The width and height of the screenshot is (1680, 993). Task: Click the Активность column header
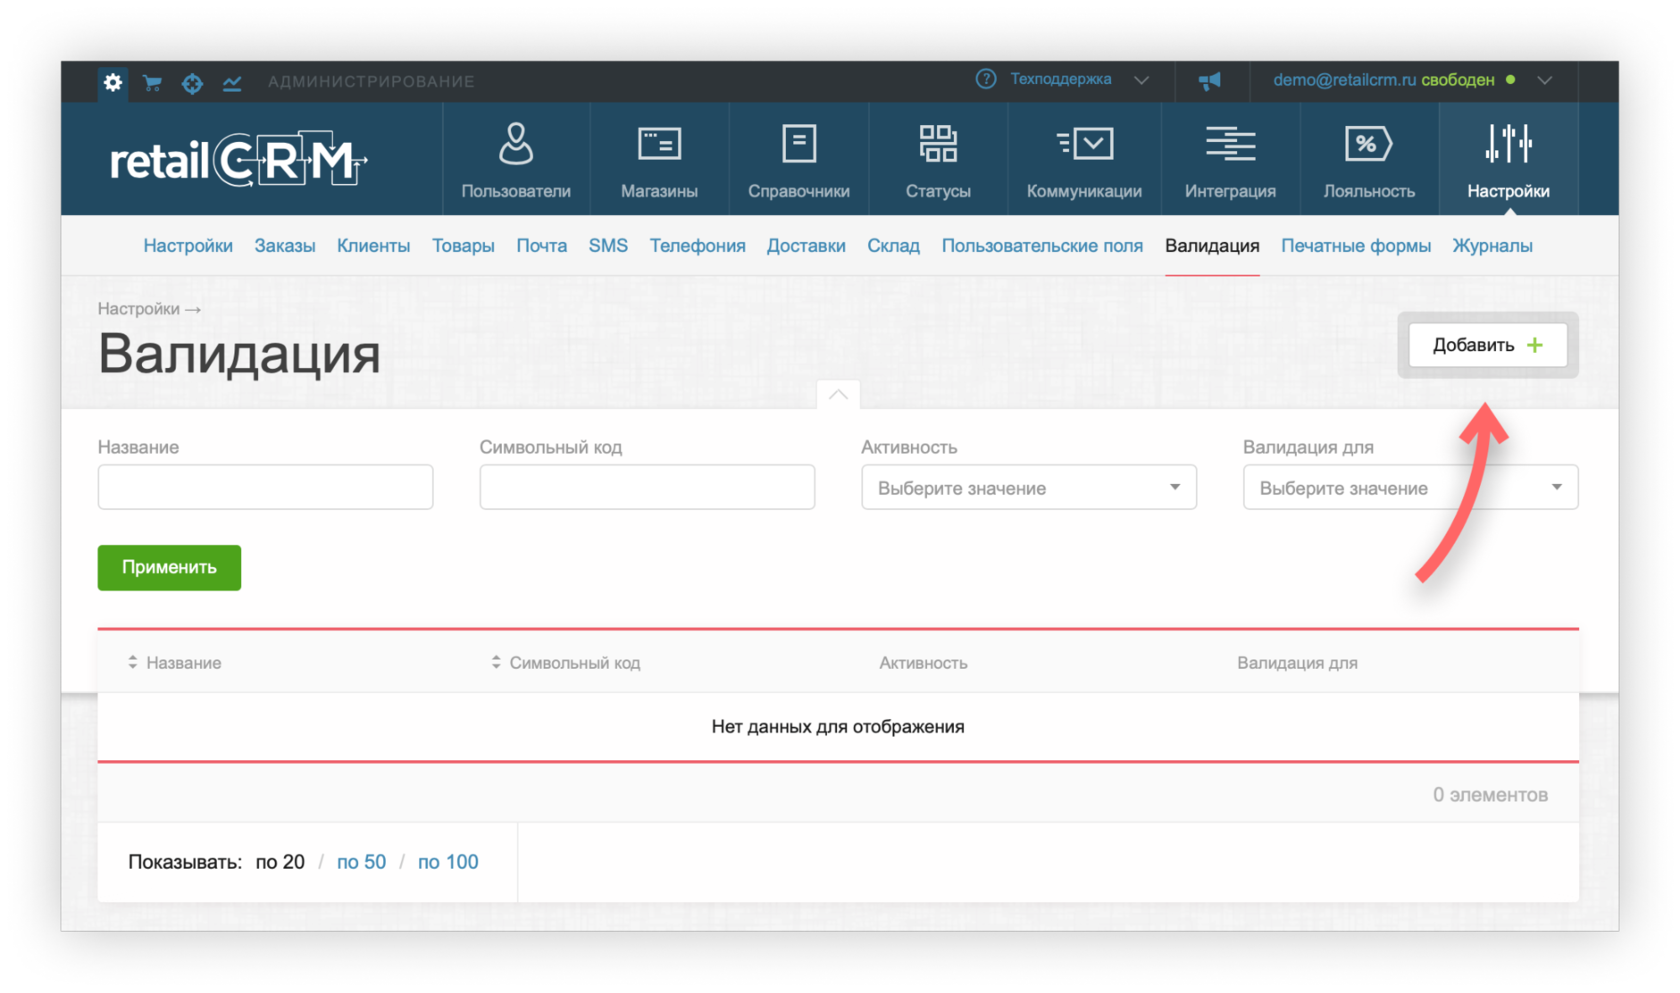point(923,663)
